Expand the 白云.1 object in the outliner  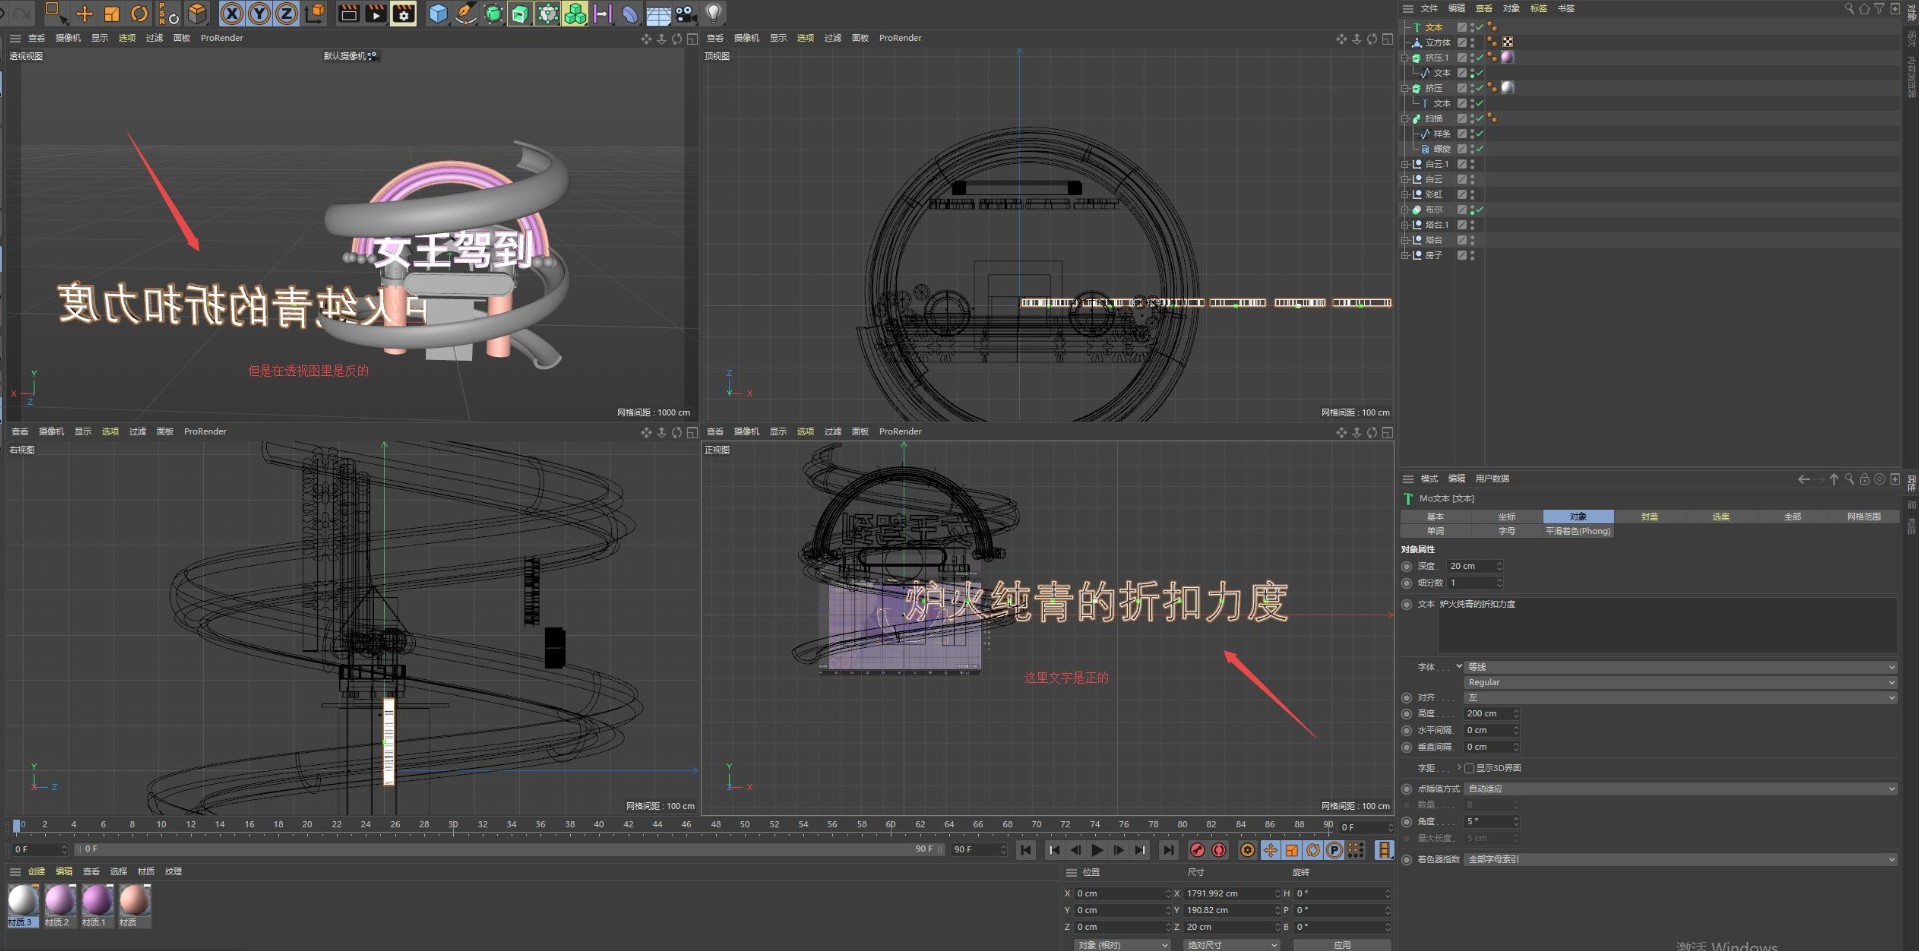[x=1404, y=164]
